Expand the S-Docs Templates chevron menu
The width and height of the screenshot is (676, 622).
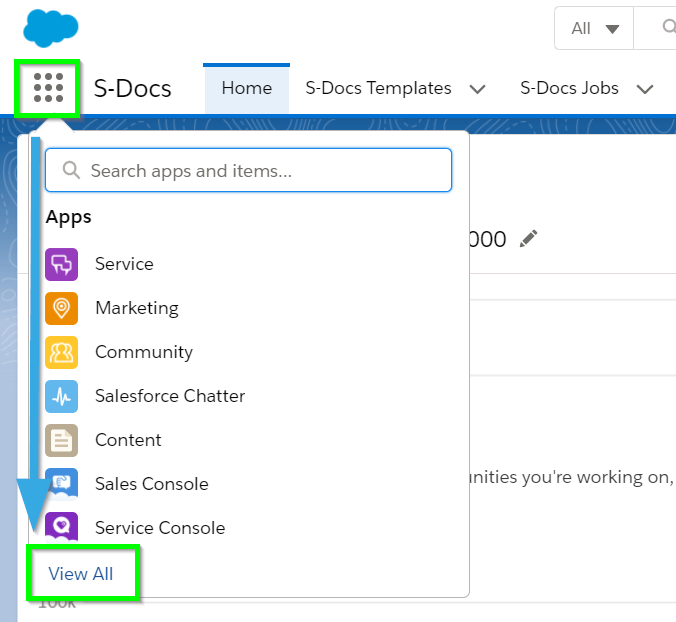[x=477, y=89]
